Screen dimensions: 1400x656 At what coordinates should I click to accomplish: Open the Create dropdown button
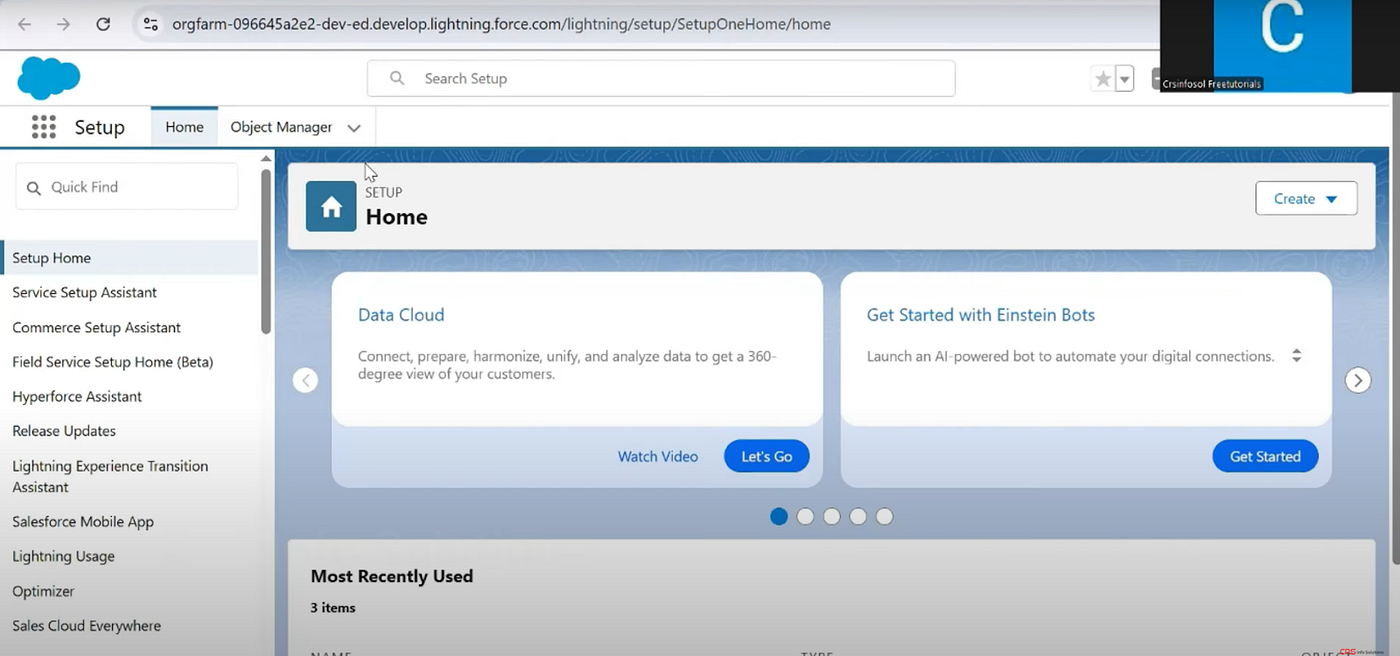(x=1306, y=199)
